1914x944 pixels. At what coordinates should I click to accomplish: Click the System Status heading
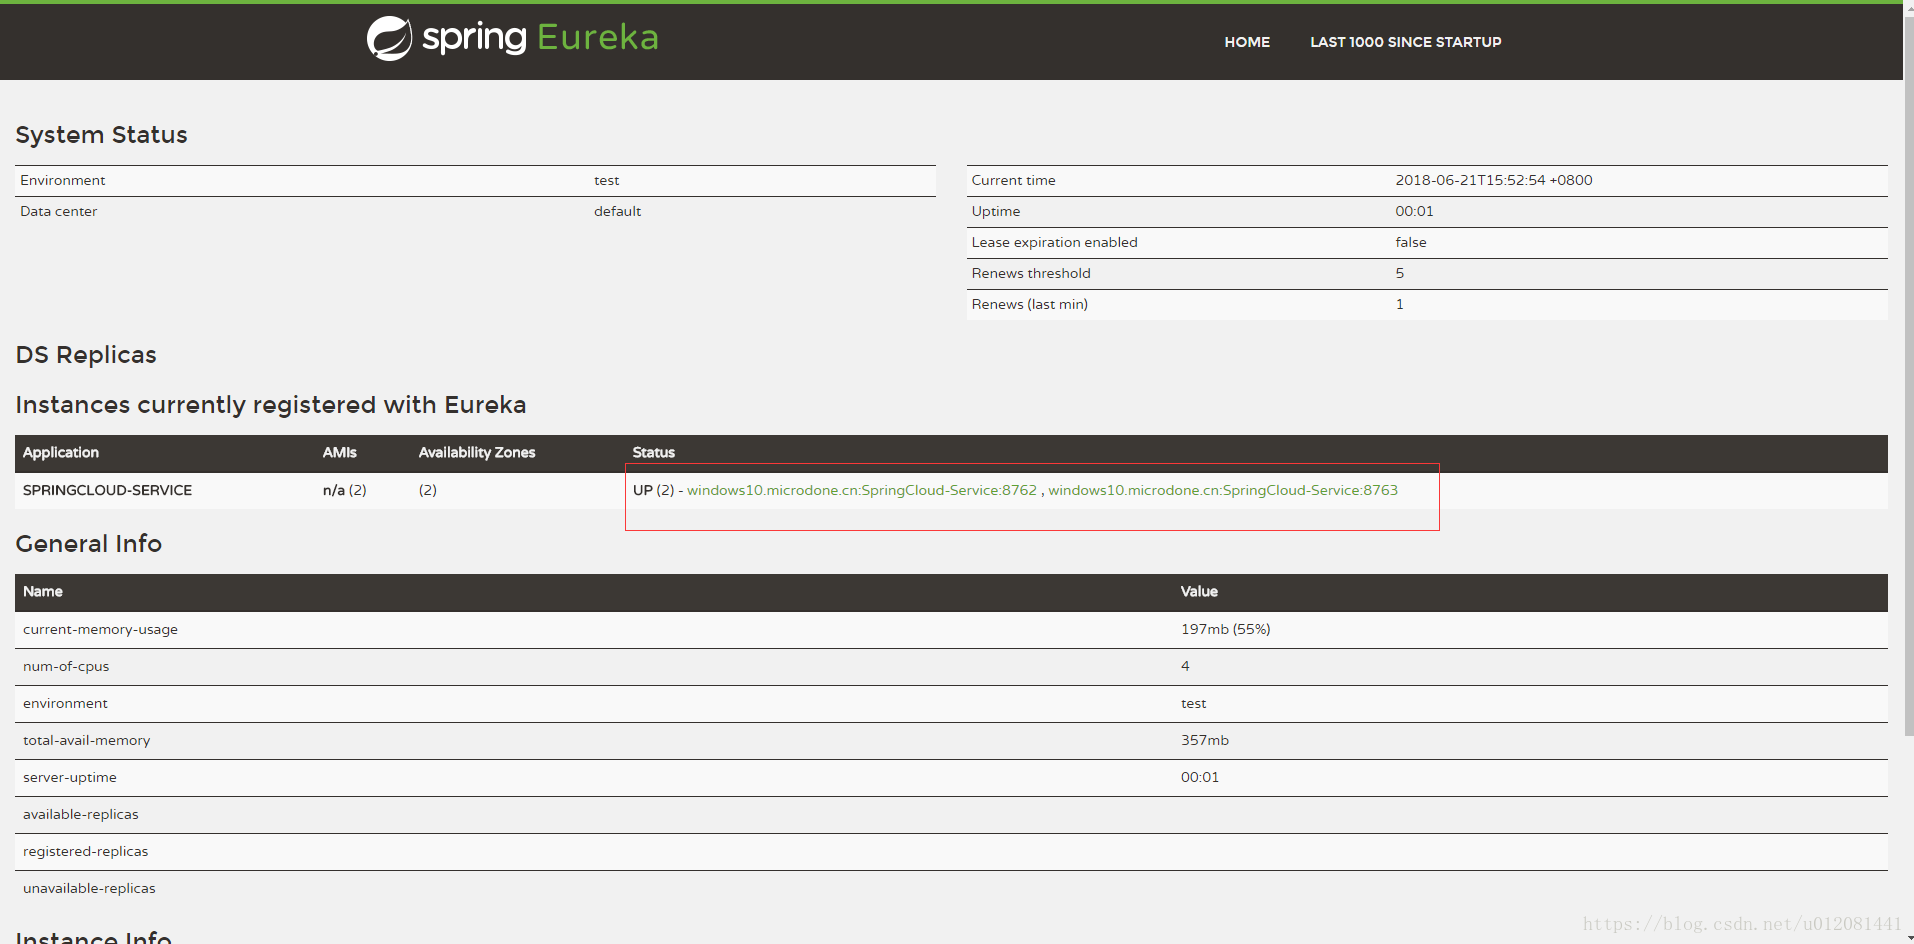(x=101, y=135)
